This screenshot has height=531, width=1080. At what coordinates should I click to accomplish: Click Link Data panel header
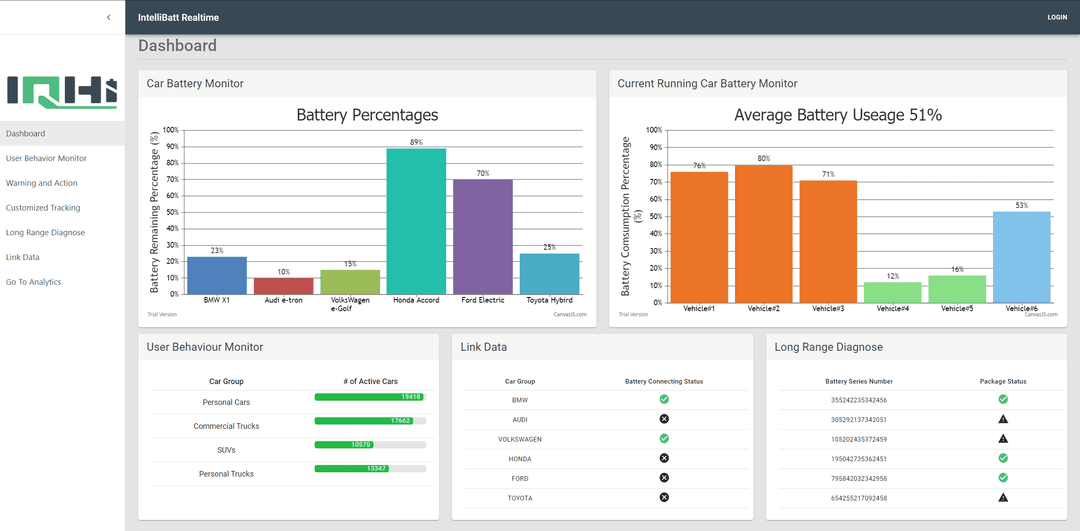click(602, 347)
